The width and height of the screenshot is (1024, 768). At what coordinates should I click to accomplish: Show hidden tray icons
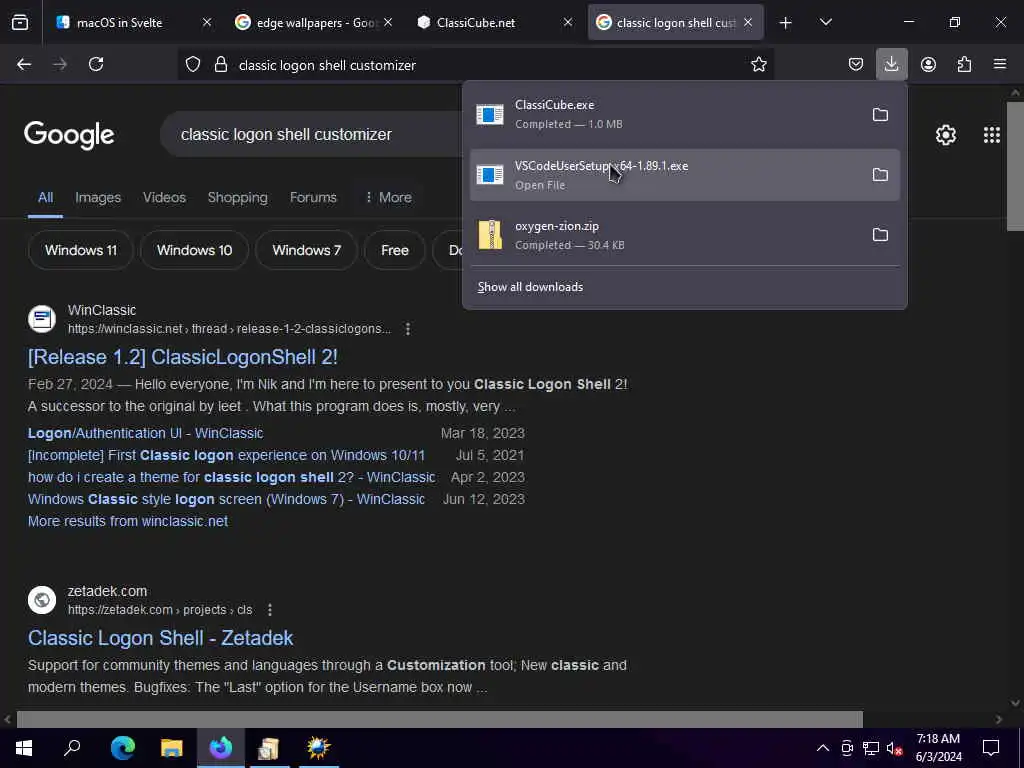coord(823,748)
